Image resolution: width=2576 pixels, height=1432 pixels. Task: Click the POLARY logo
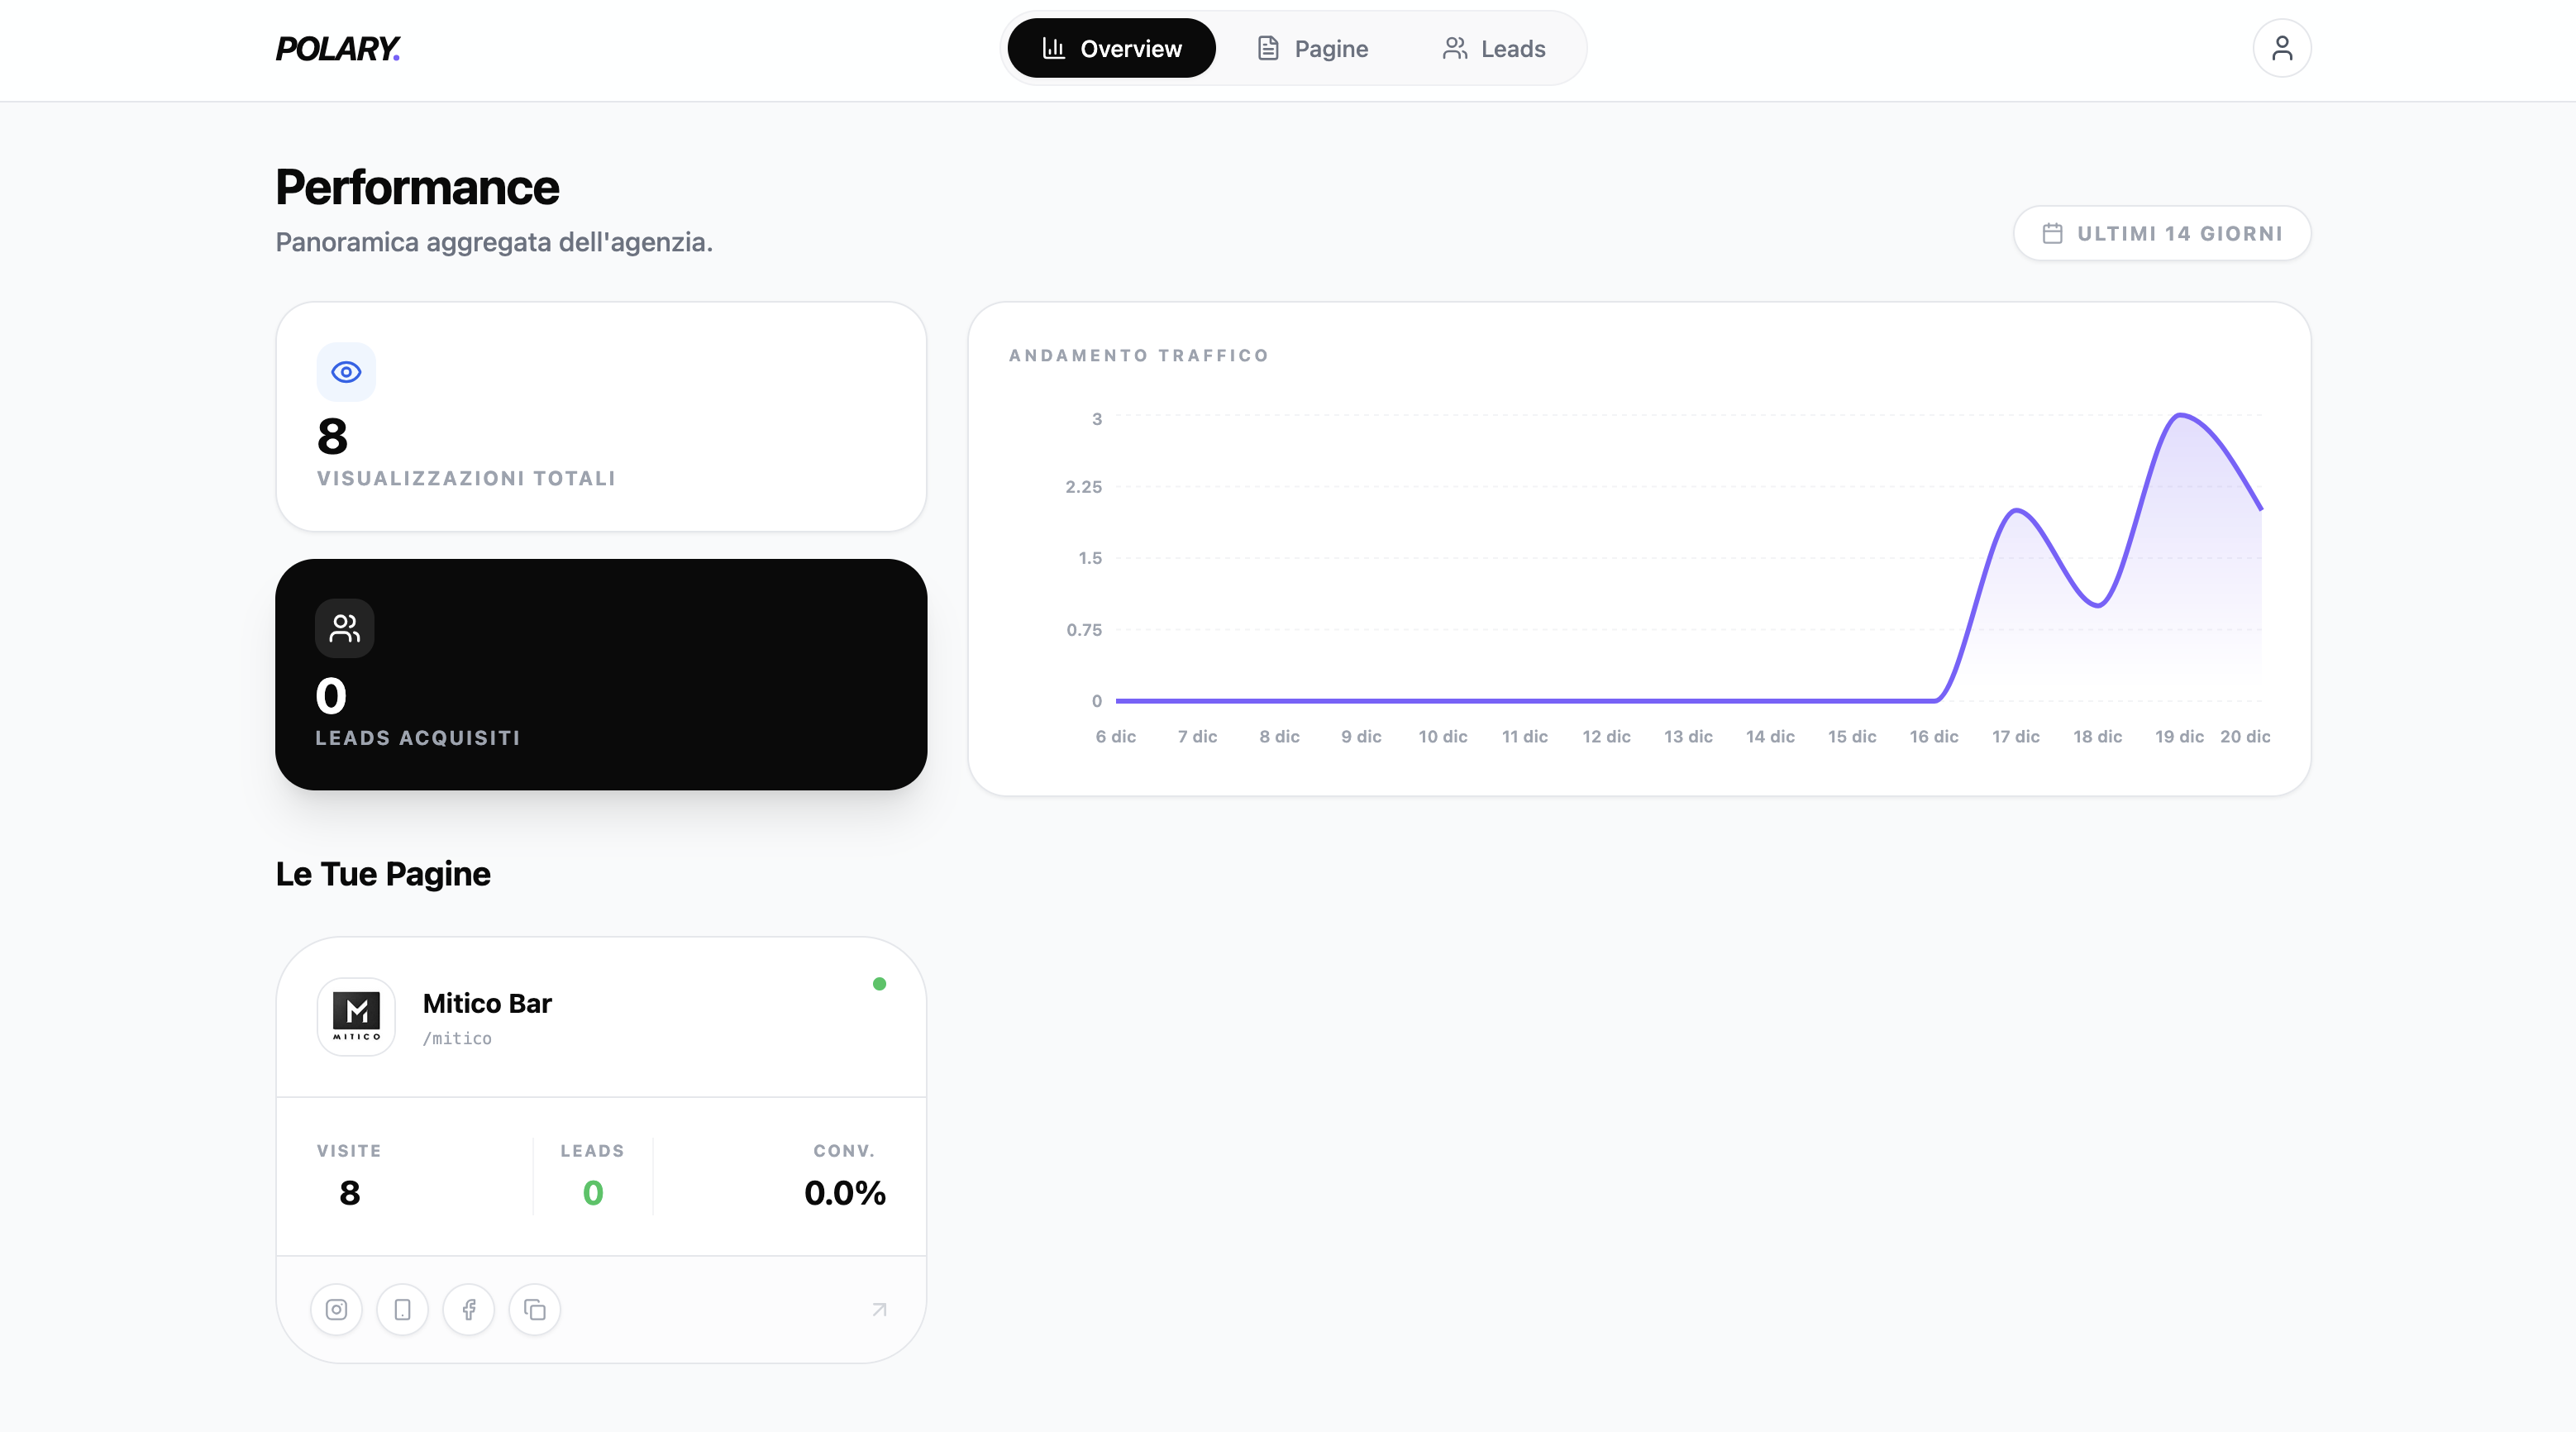338,47
